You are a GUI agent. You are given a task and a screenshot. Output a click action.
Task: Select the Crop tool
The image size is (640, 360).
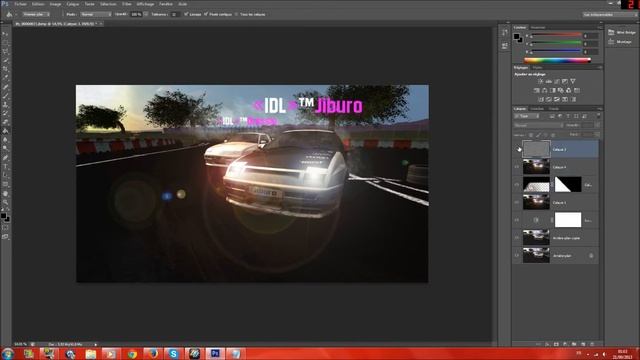[5, 69]
